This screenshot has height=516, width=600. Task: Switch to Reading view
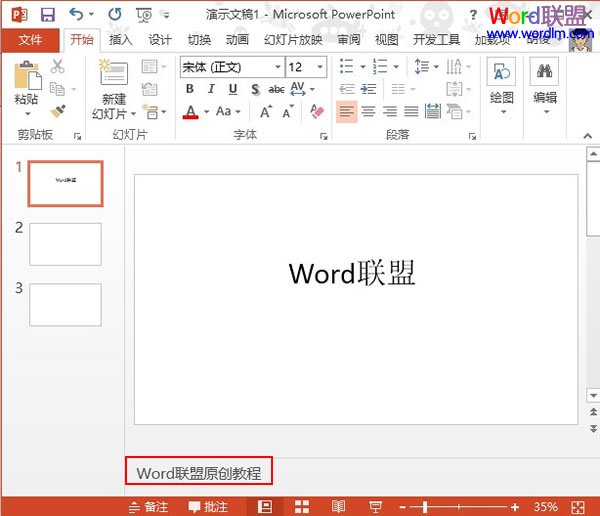pos(339,507)
